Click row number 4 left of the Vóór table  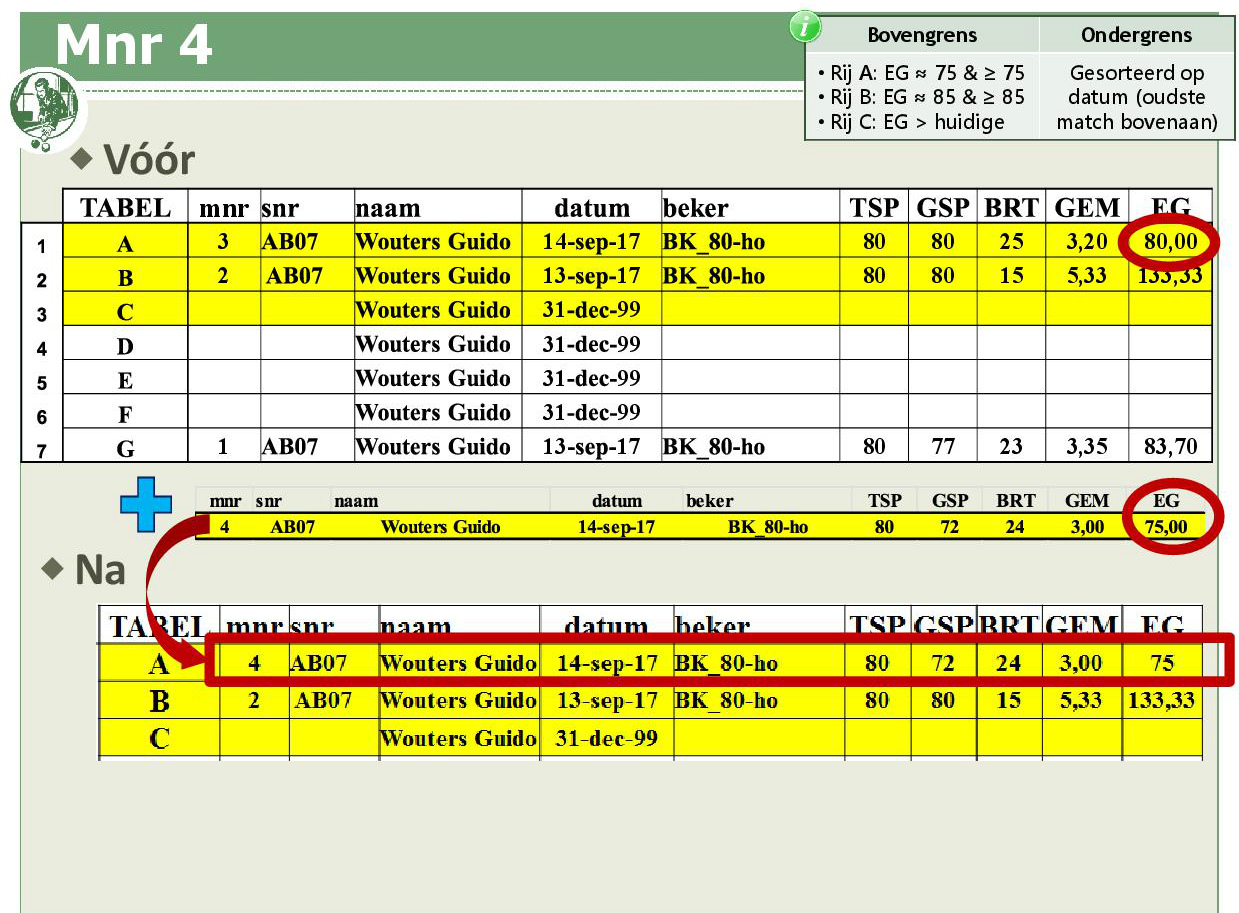click(42, 350)
